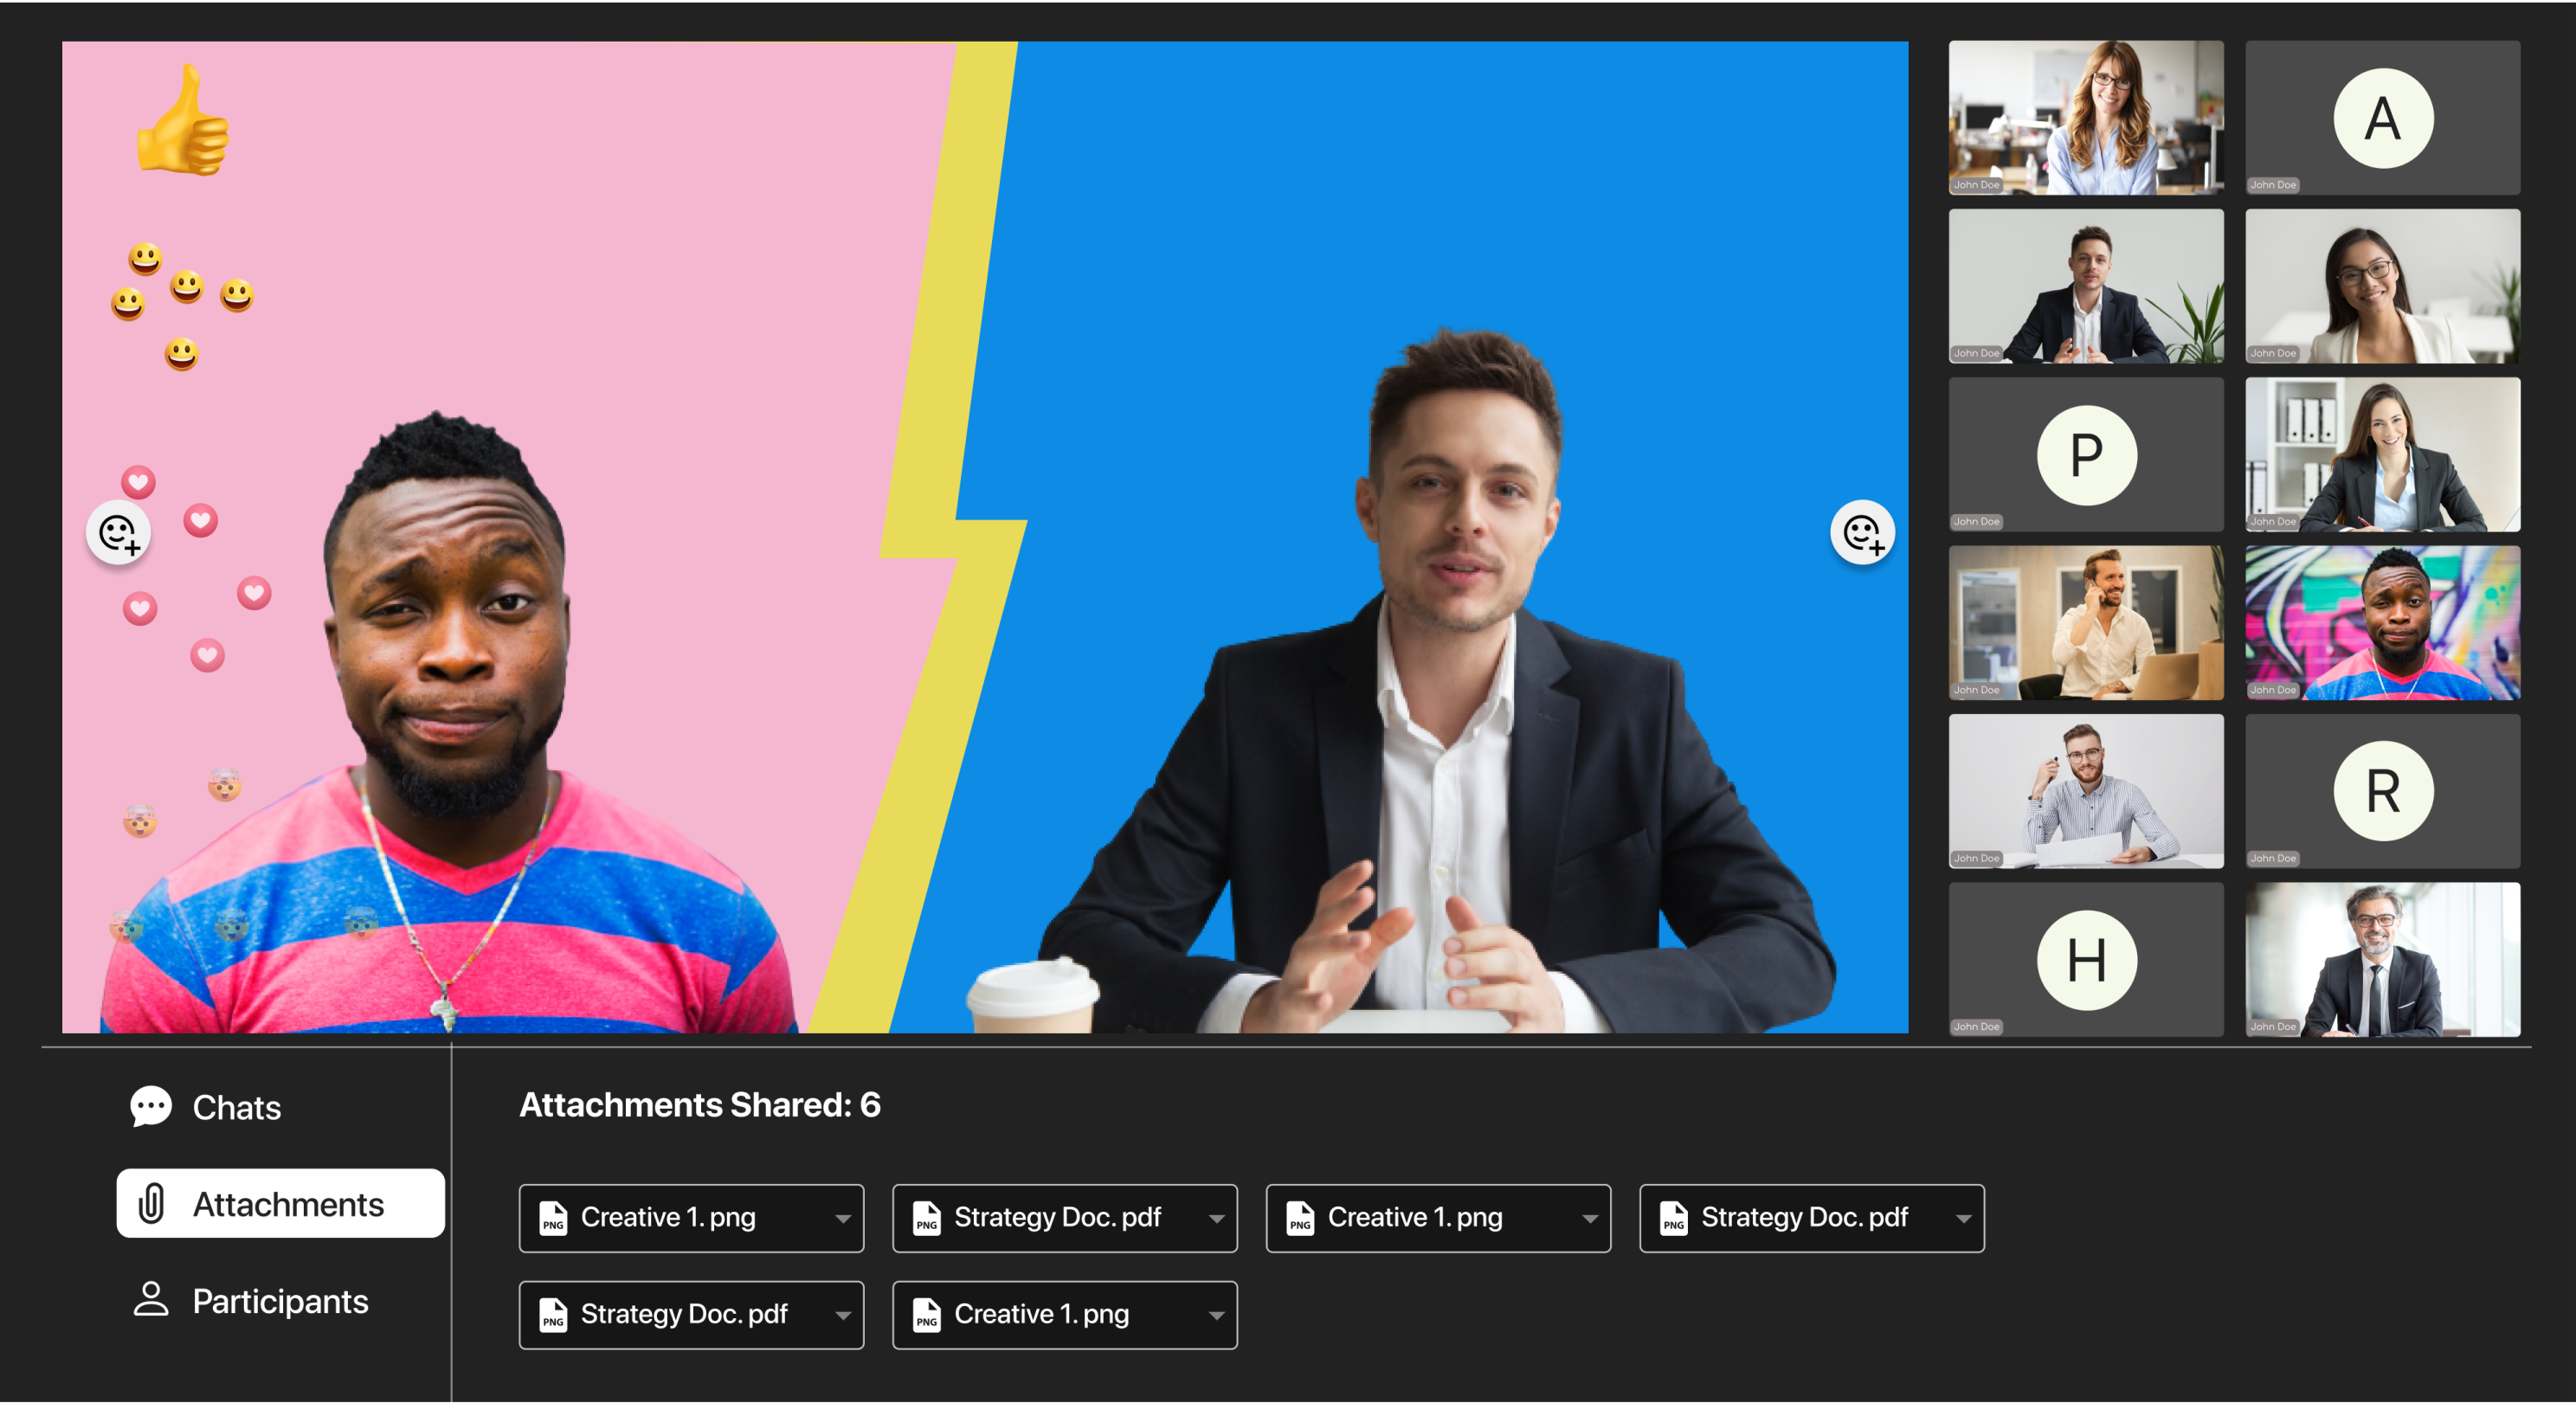The height and width of the screenshot is (1403, 2576).
Task: Click the add reaction icon on pink video
Action: pos(119,533)
